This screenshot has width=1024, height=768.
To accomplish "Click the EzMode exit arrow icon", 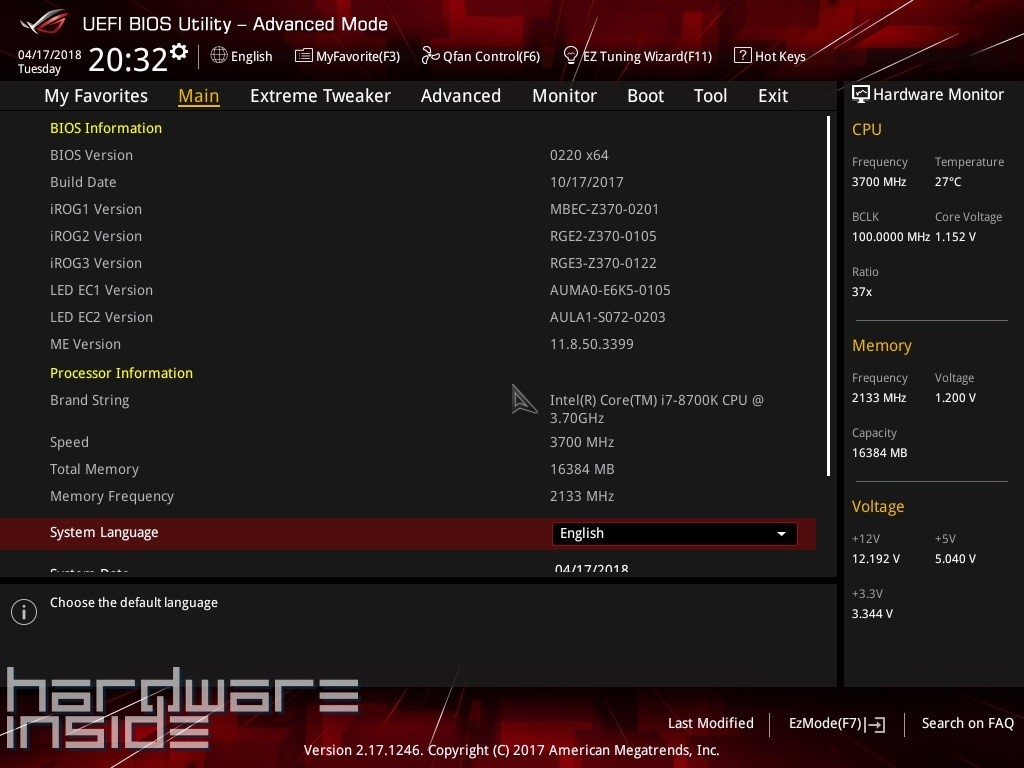I will point(875,724).
